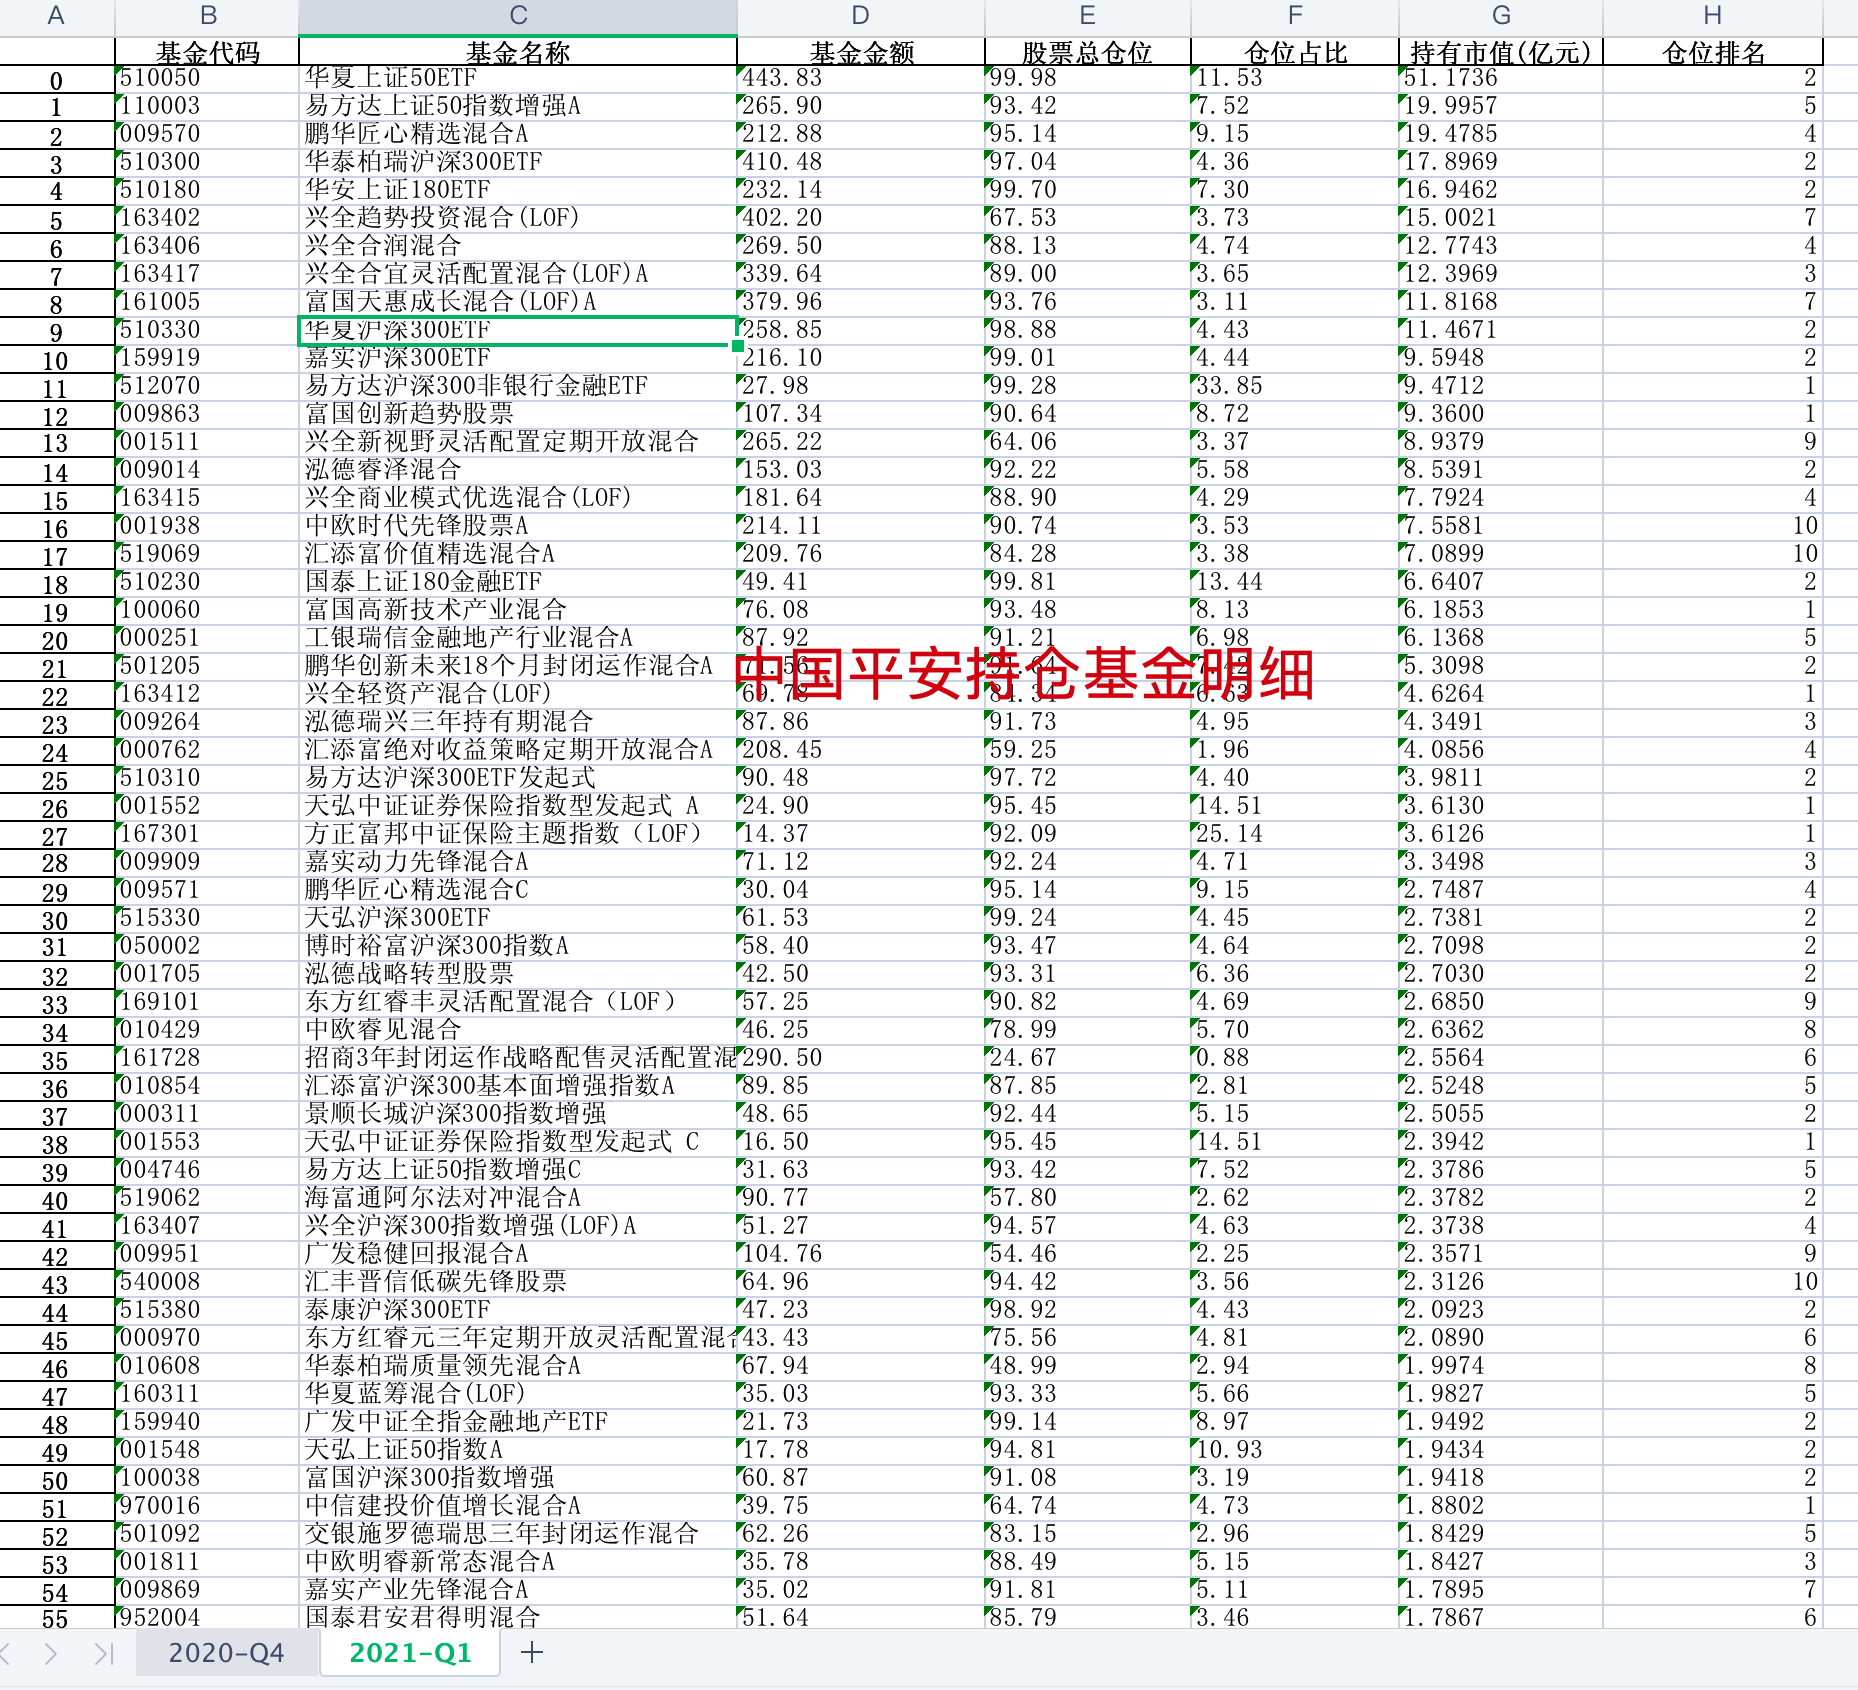The image size is (1858, 1690).
Task: Select column D header
Action: pos(861,16)
